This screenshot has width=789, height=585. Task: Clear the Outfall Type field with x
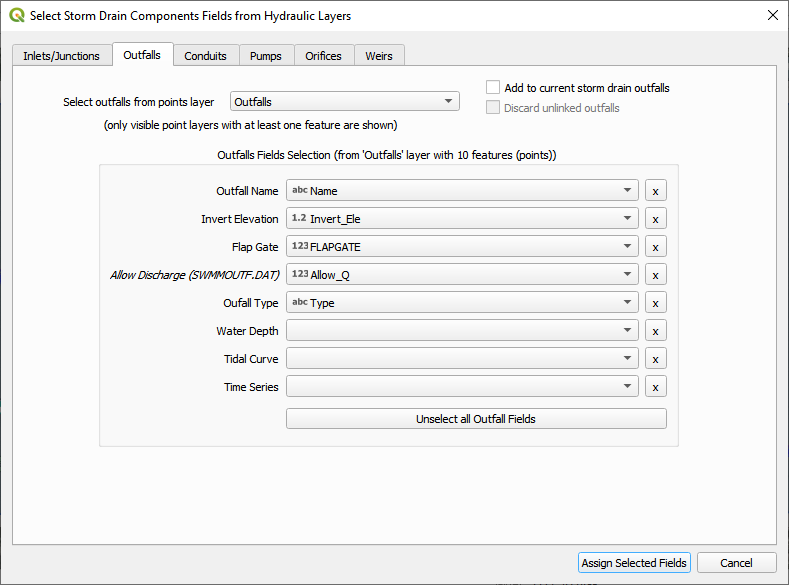coord(655,303)
